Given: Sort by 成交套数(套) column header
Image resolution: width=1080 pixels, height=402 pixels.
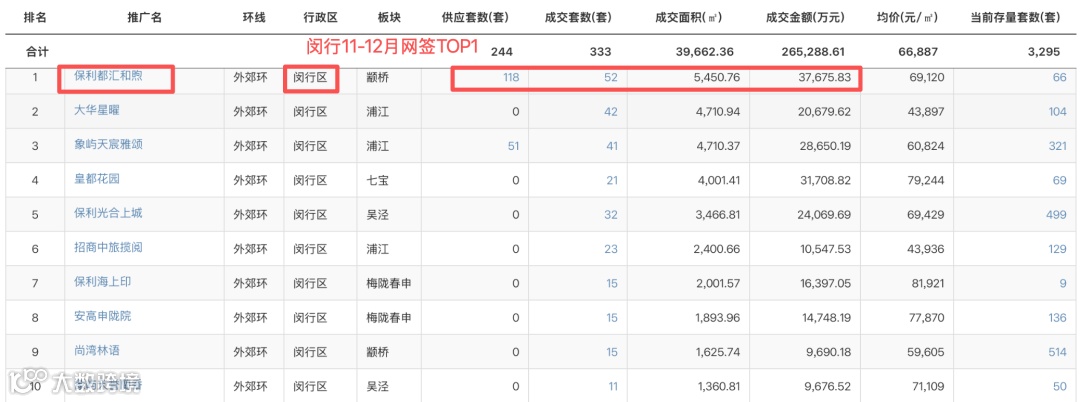Looking at the screenshot, I should (x=578, y=17).
